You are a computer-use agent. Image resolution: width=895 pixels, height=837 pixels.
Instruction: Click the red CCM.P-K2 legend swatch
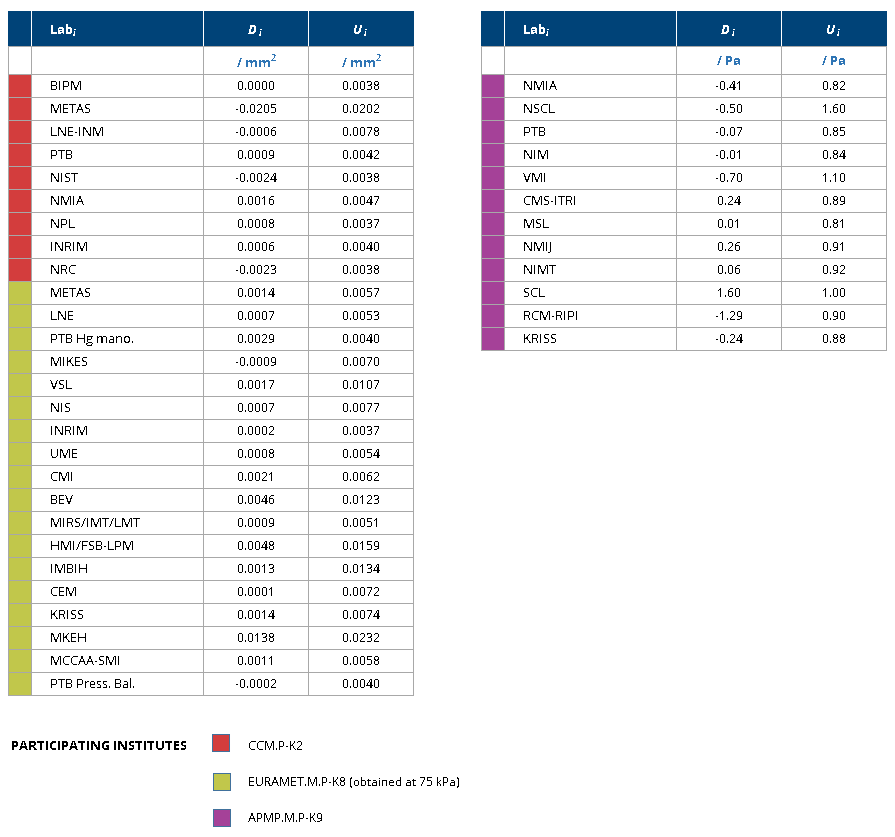click(x=221, y=743)
